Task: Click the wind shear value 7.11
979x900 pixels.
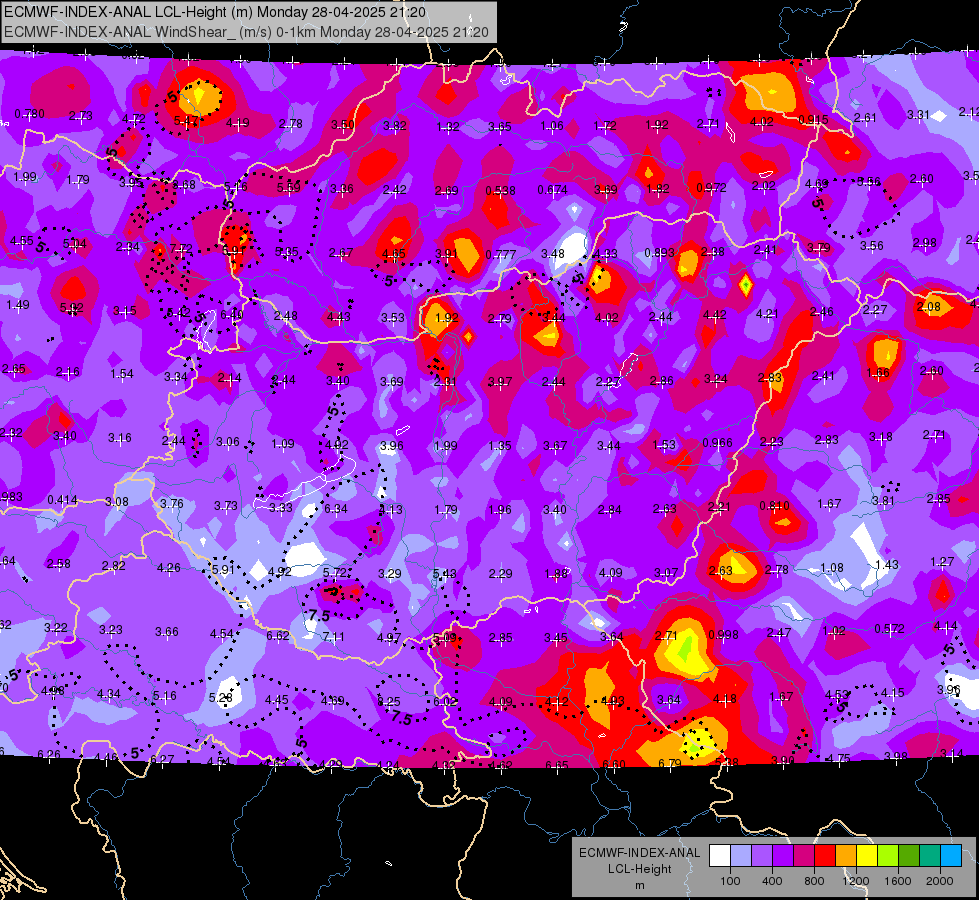Action: point(333,637)
